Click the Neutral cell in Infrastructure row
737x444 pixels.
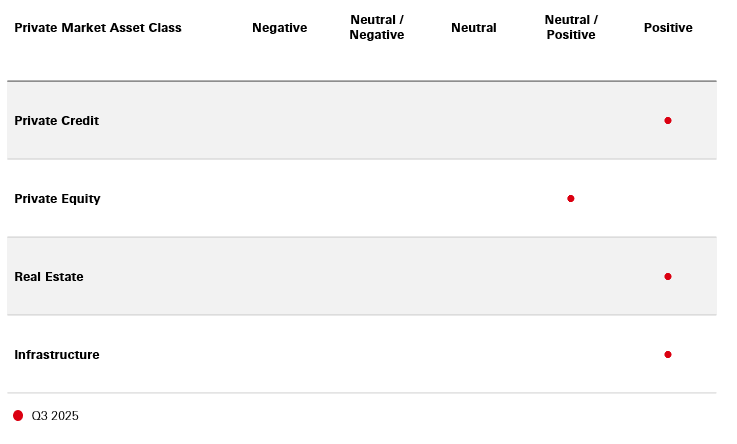point(474,354)
